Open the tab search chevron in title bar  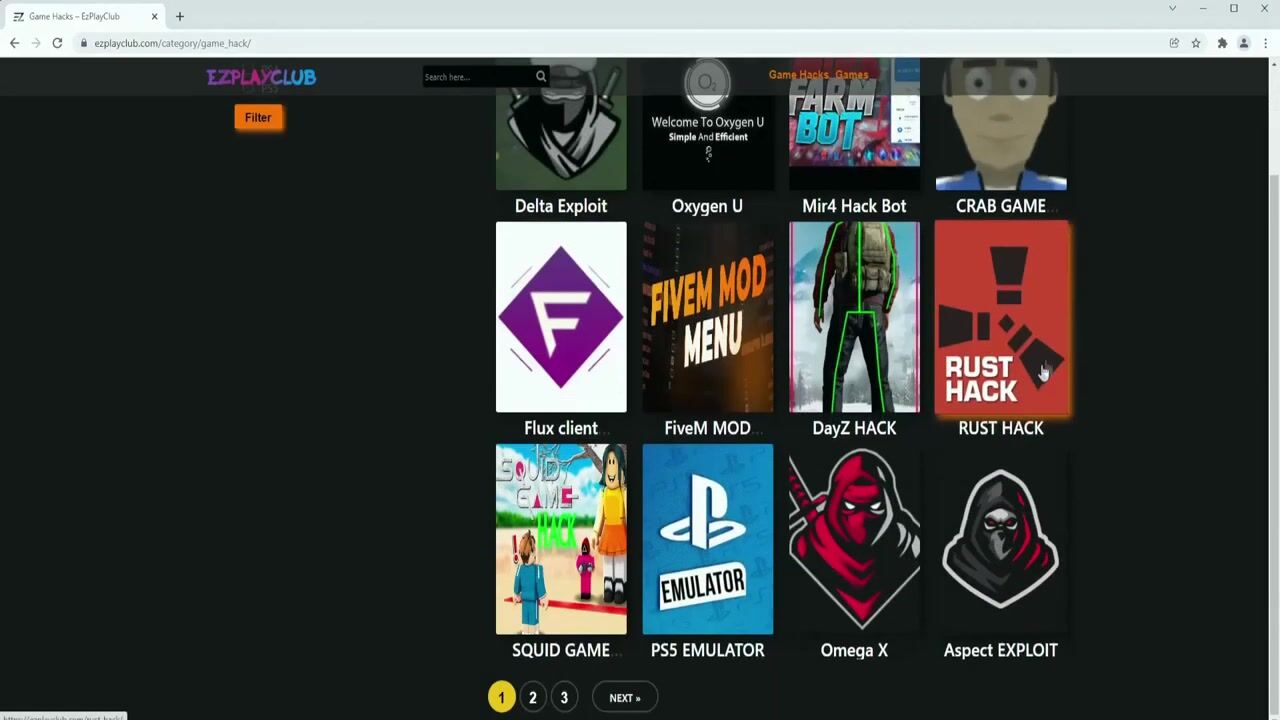(1172, 8)
